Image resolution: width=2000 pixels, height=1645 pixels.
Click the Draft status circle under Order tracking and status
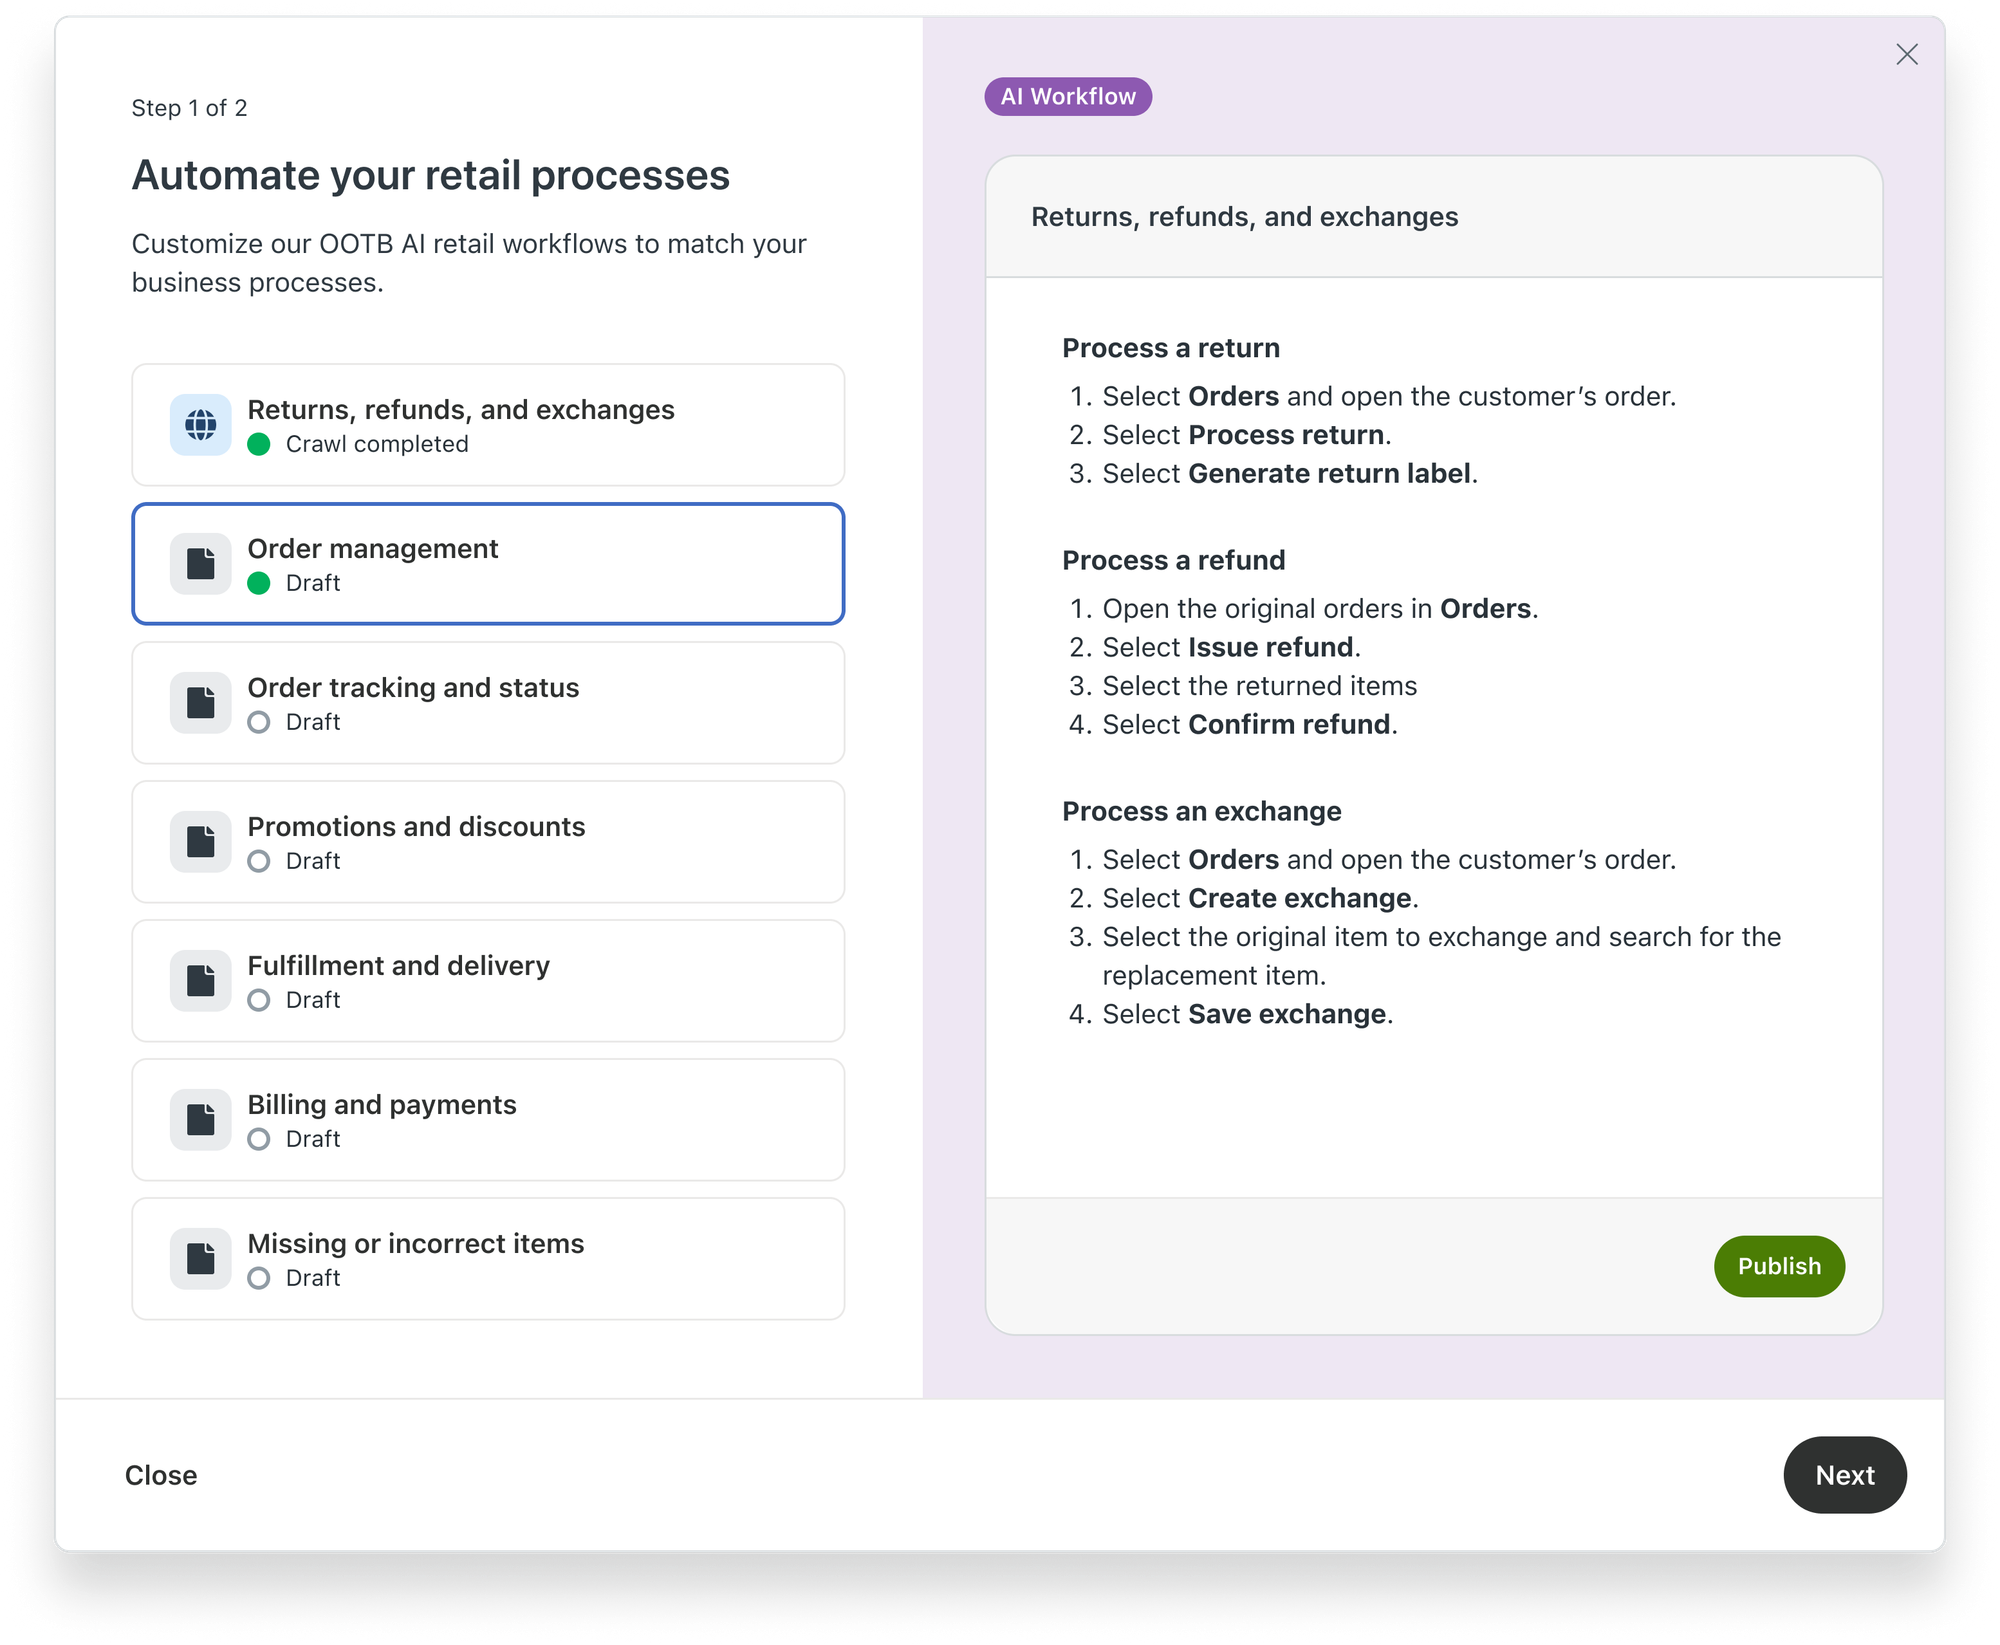(x=259, y=722)
